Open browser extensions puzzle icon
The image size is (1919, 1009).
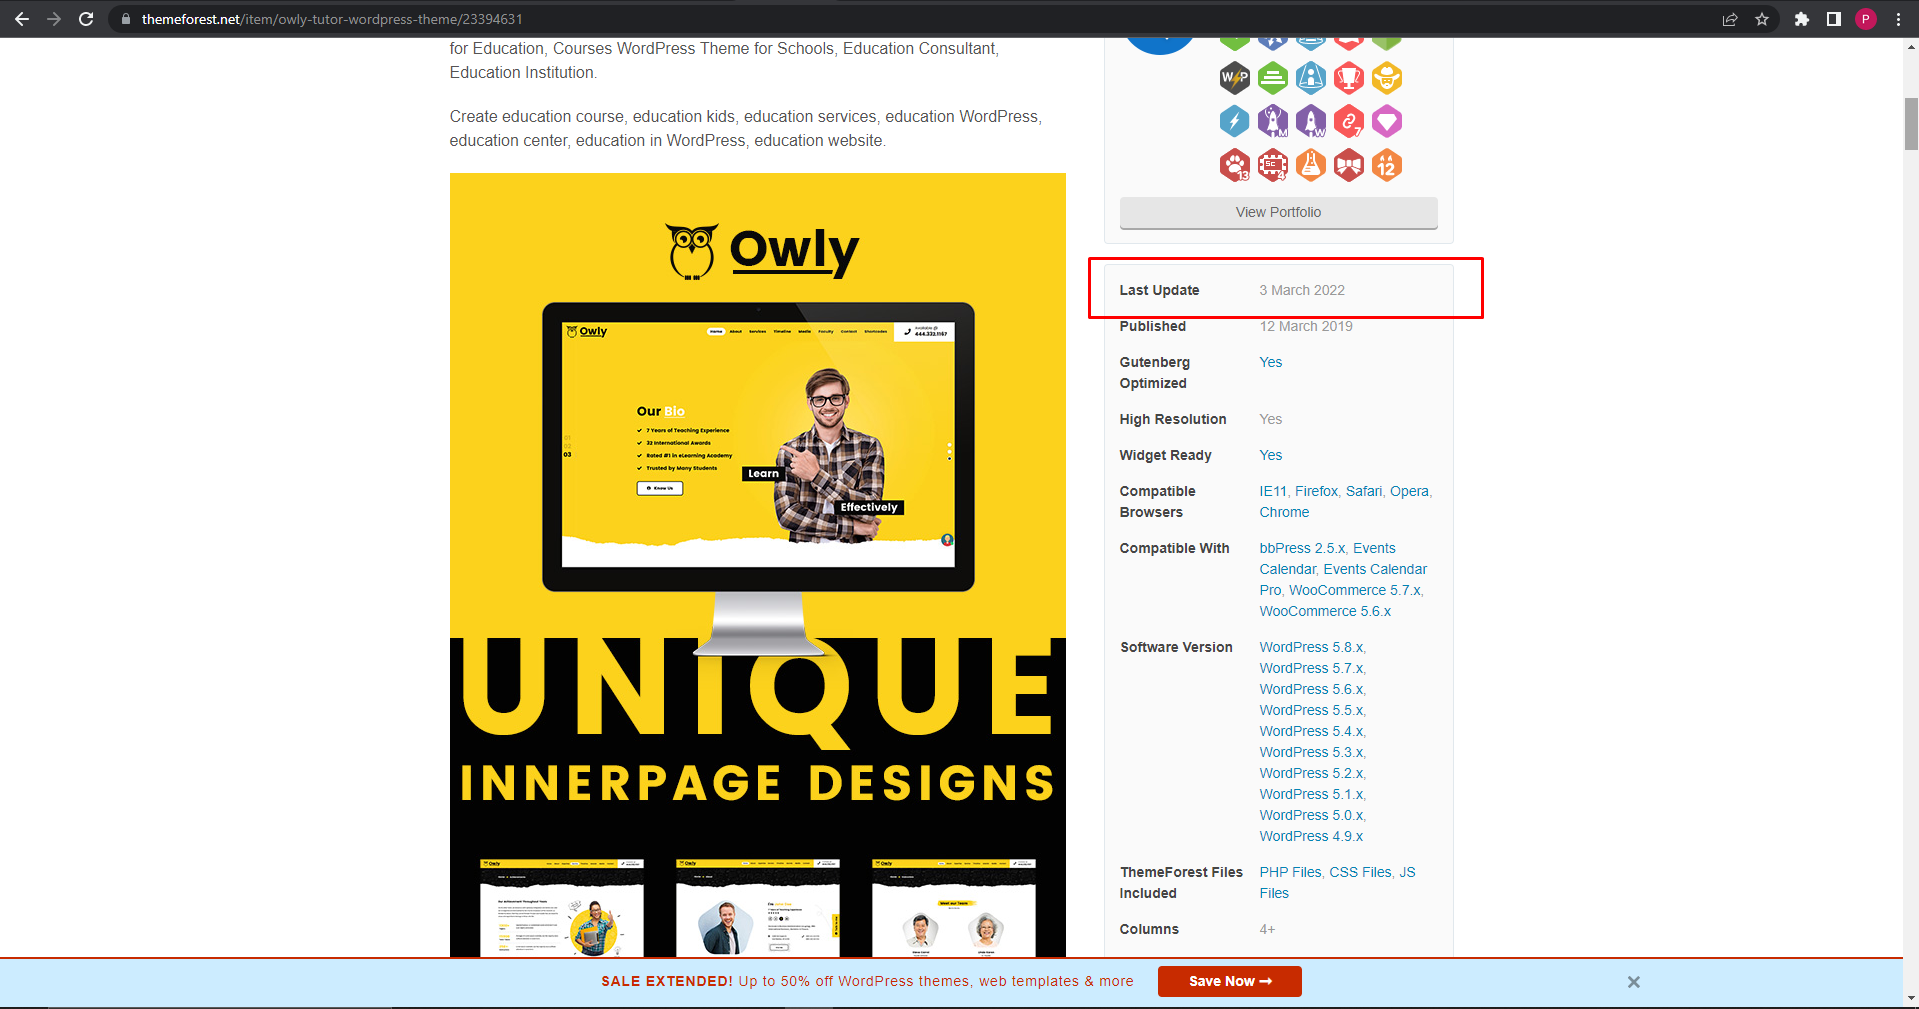pyautogui.click(x=1802, y=19)
